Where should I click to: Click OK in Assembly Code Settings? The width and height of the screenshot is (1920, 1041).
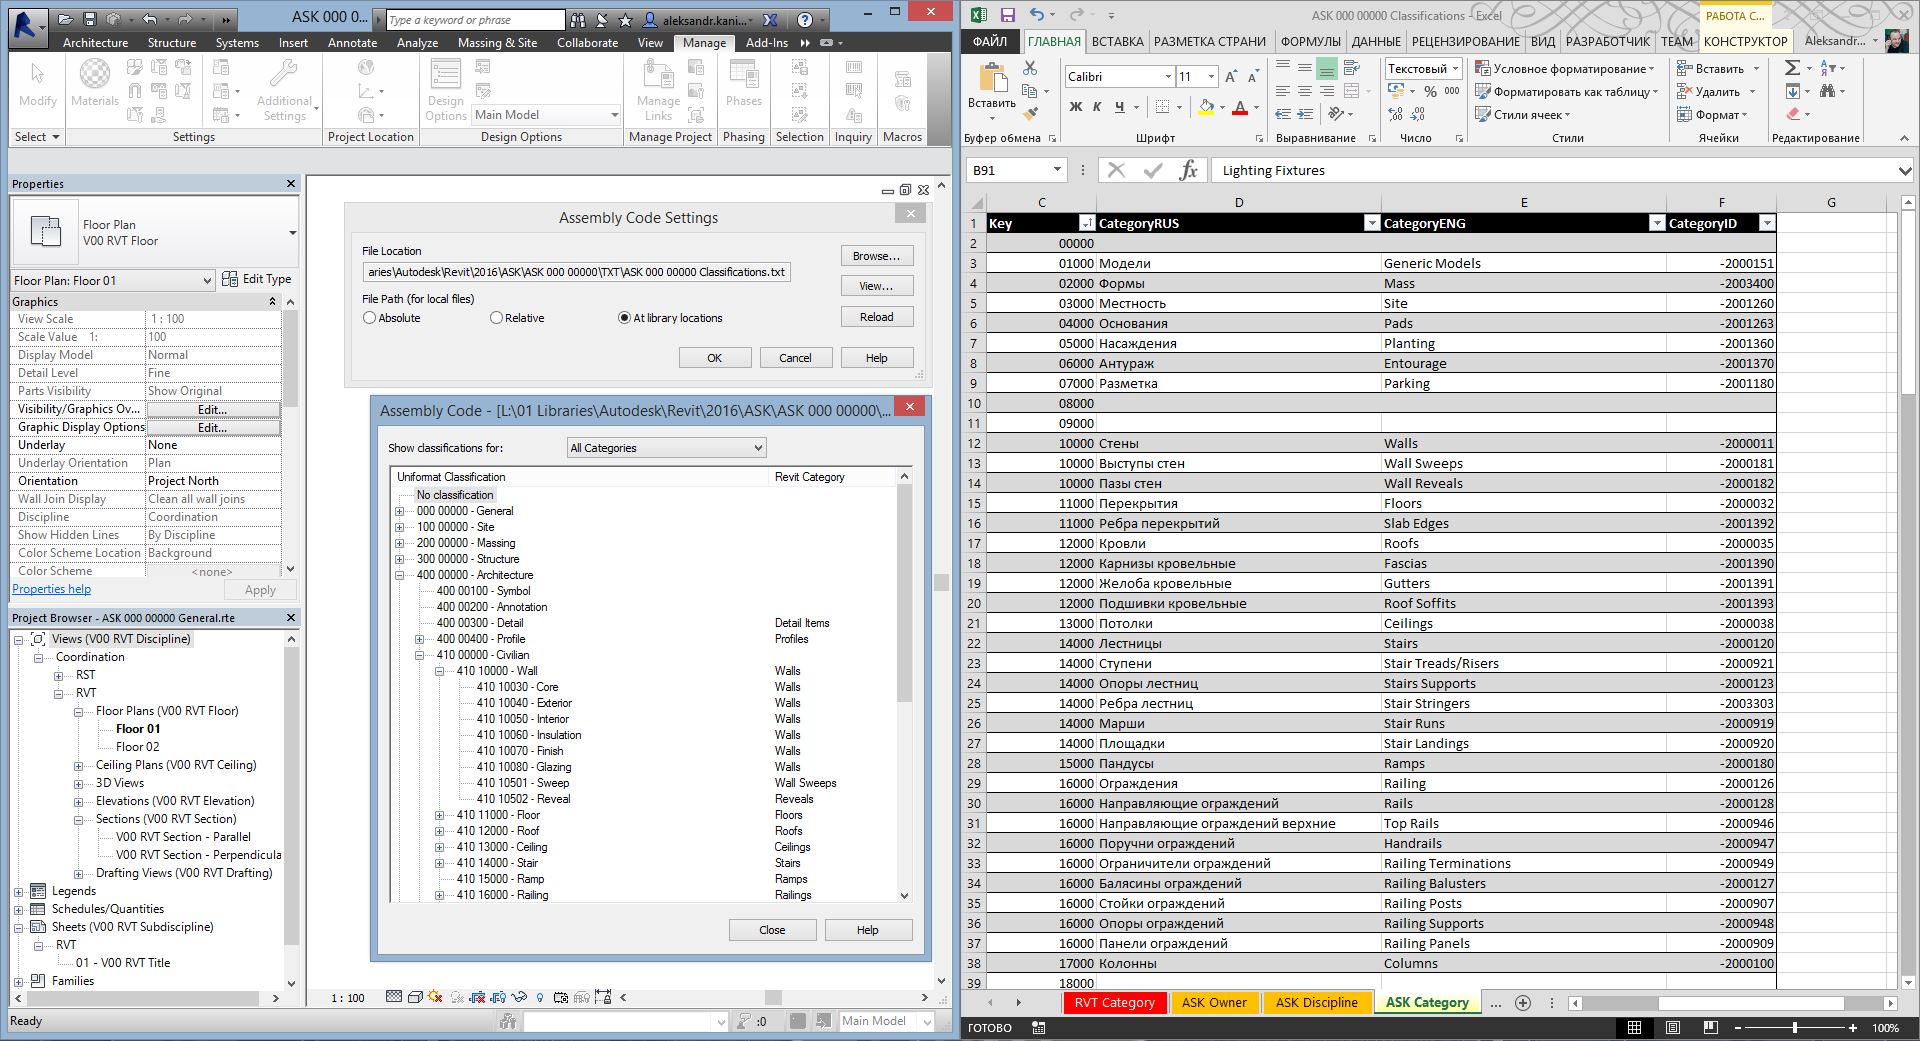click(x=714, y=358)
